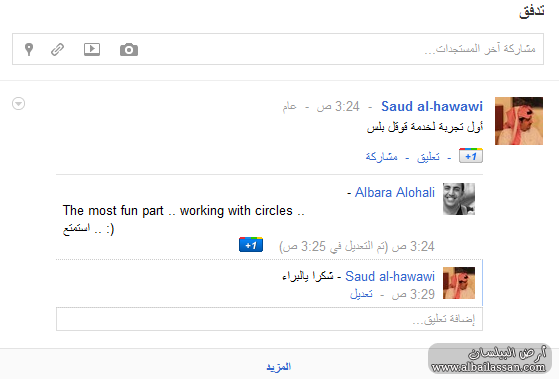This screenshot has width=559, height=379.
Task: Click the 3:24 ص post timestamp
Action: pyautogui.click(x=338, y=106)
